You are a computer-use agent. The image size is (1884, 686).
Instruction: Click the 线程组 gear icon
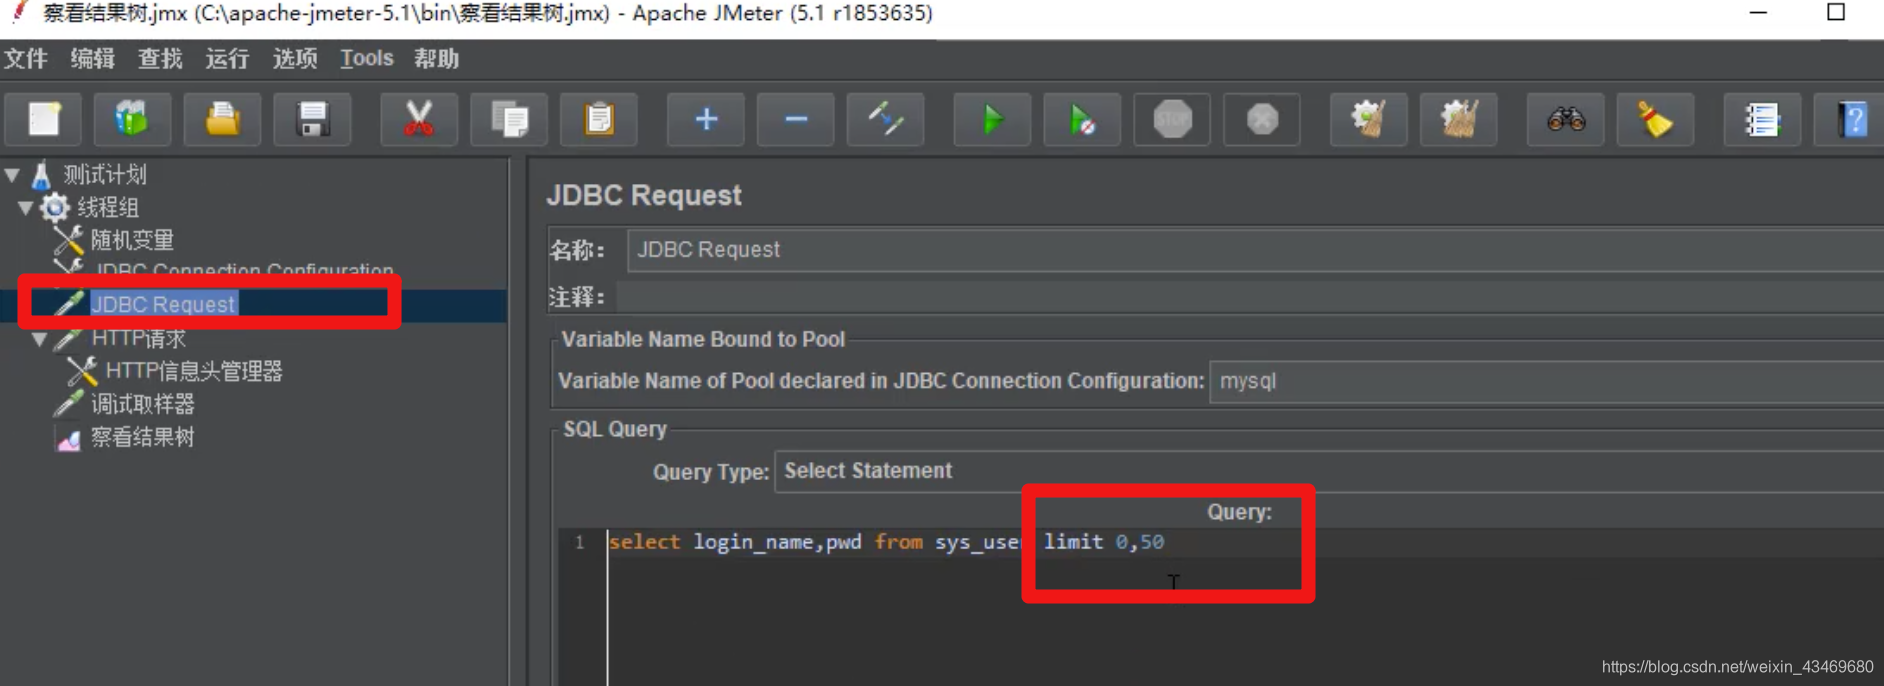[x=55, y=208]
